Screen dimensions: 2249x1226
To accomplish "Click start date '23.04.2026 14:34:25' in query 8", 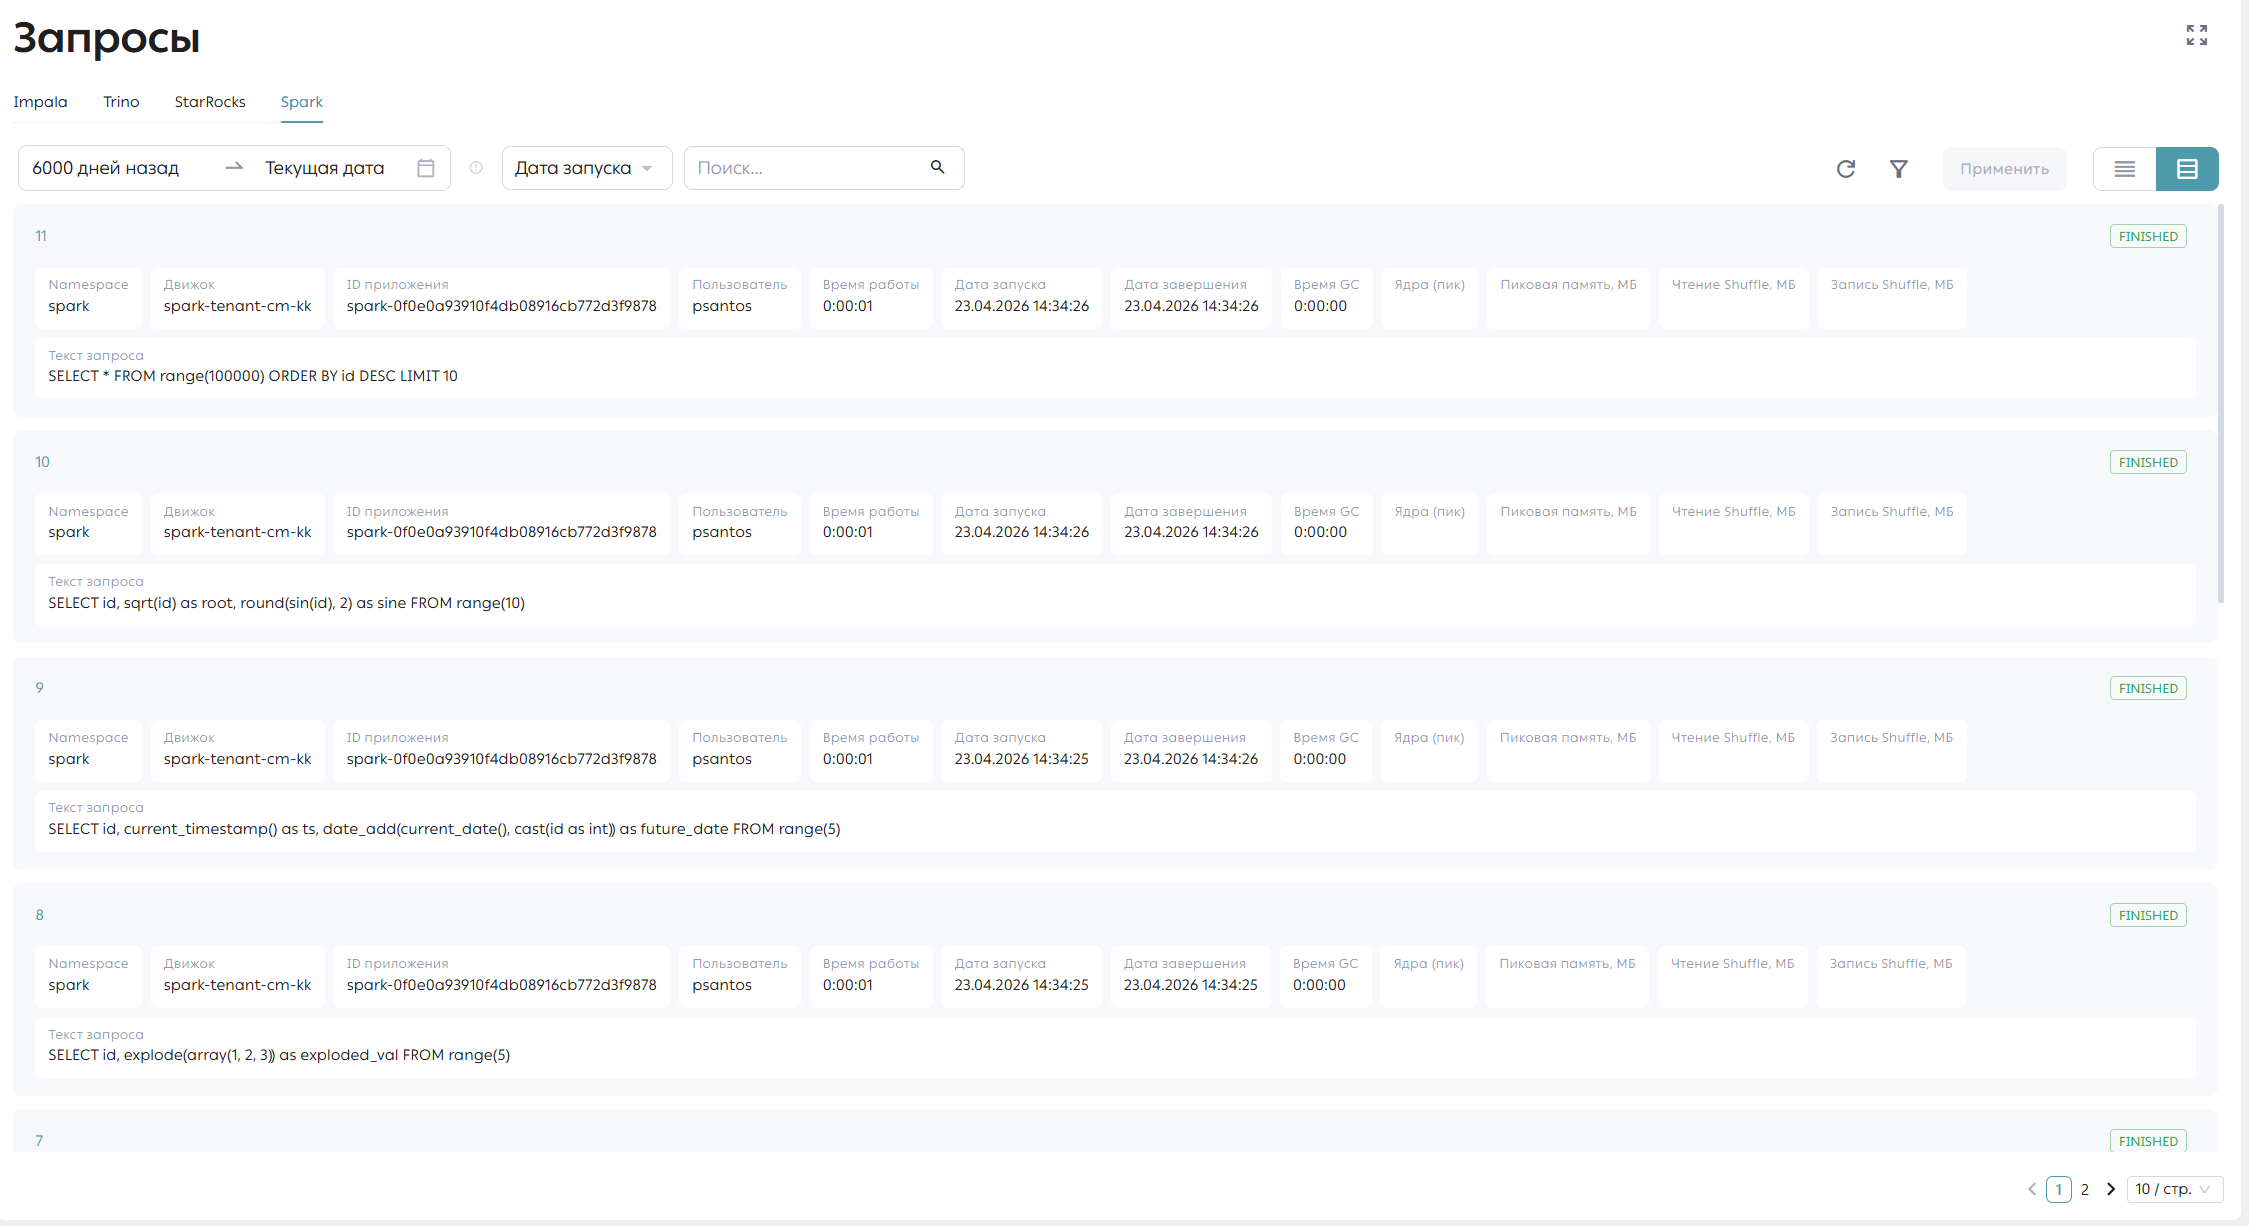I will tap(1022, 985).
